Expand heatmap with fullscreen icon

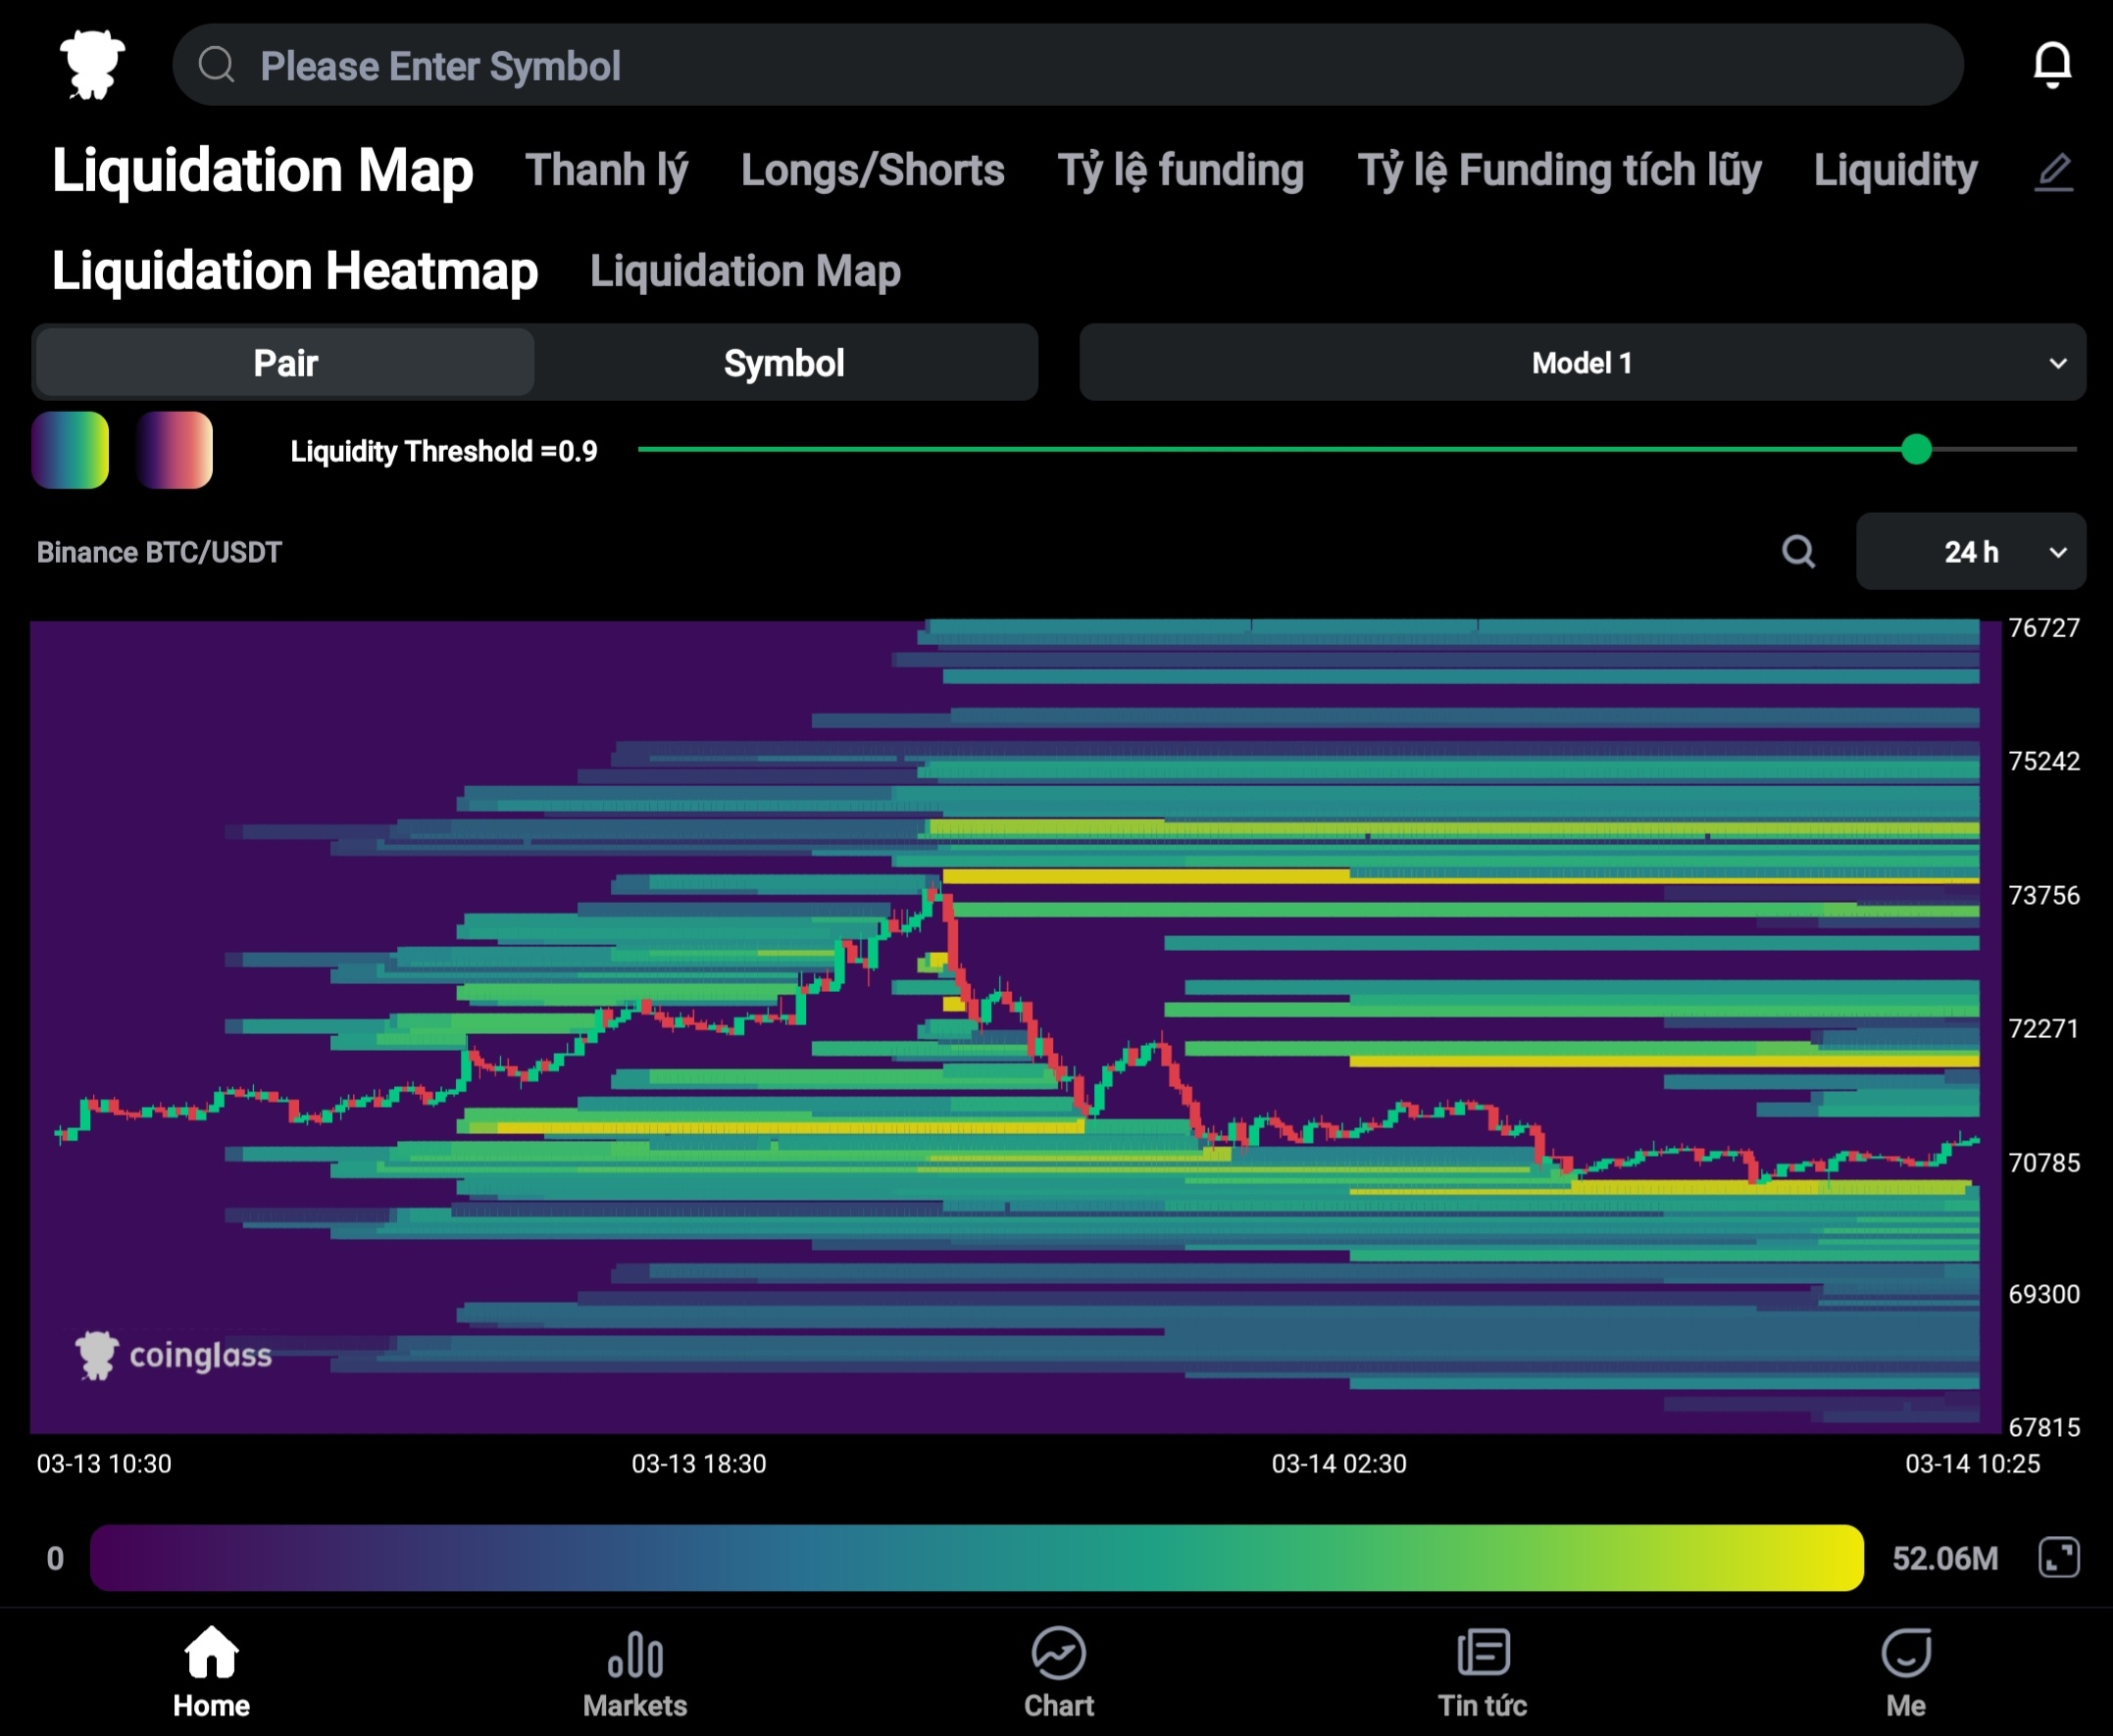(x=2058, y=1557)
